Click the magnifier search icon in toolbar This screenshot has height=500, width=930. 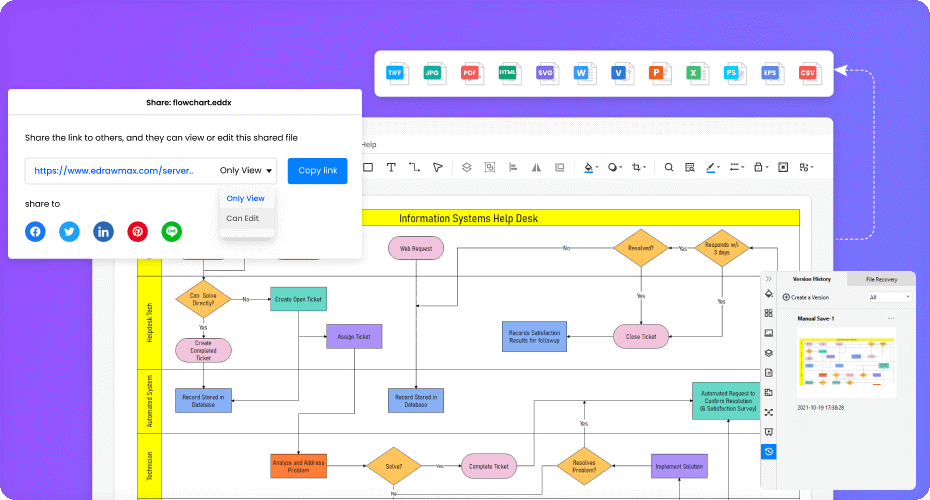(x=669, y=167)
